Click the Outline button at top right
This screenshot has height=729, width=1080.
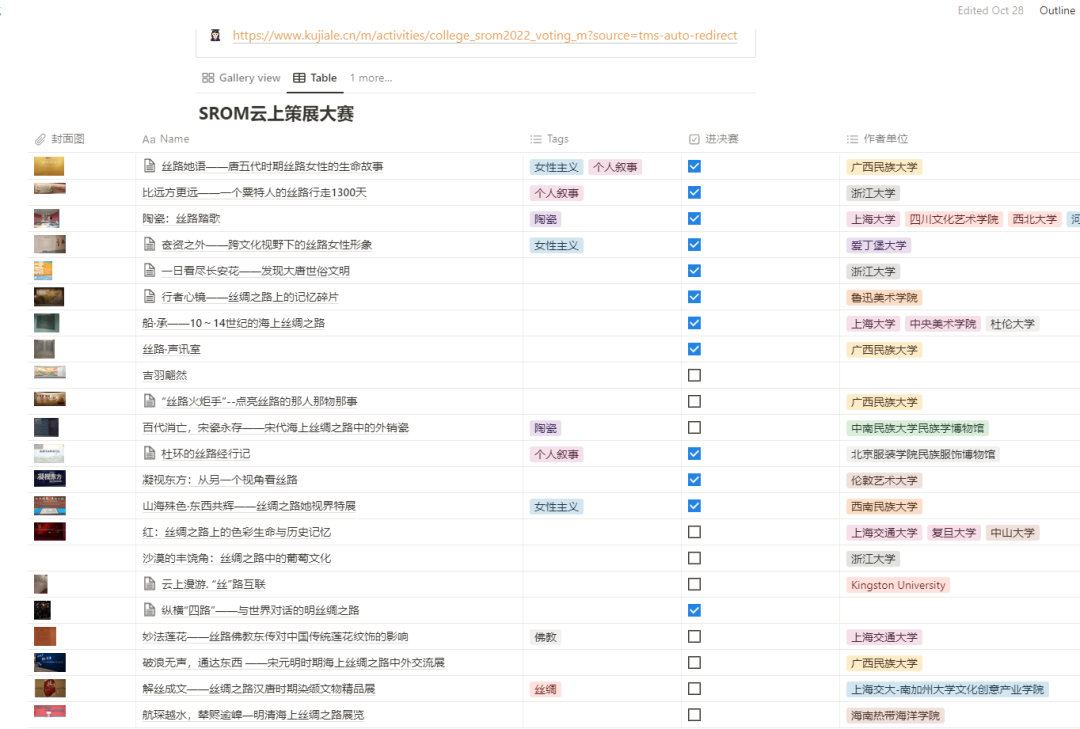1057,10
